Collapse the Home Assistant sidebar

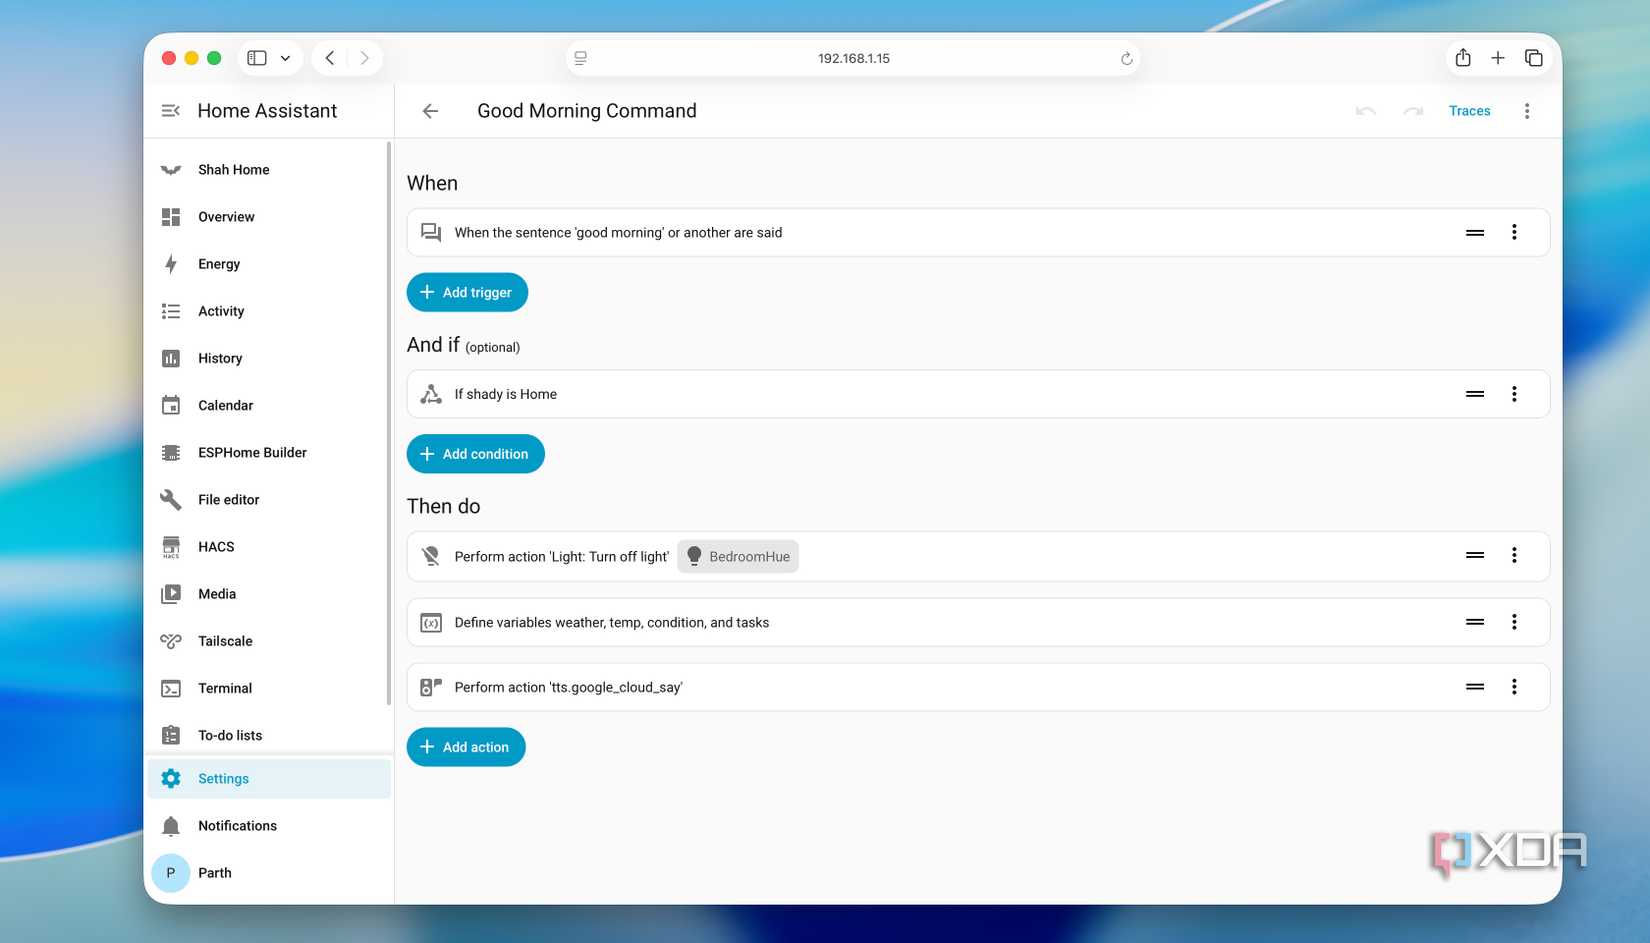tap(170, 110)
